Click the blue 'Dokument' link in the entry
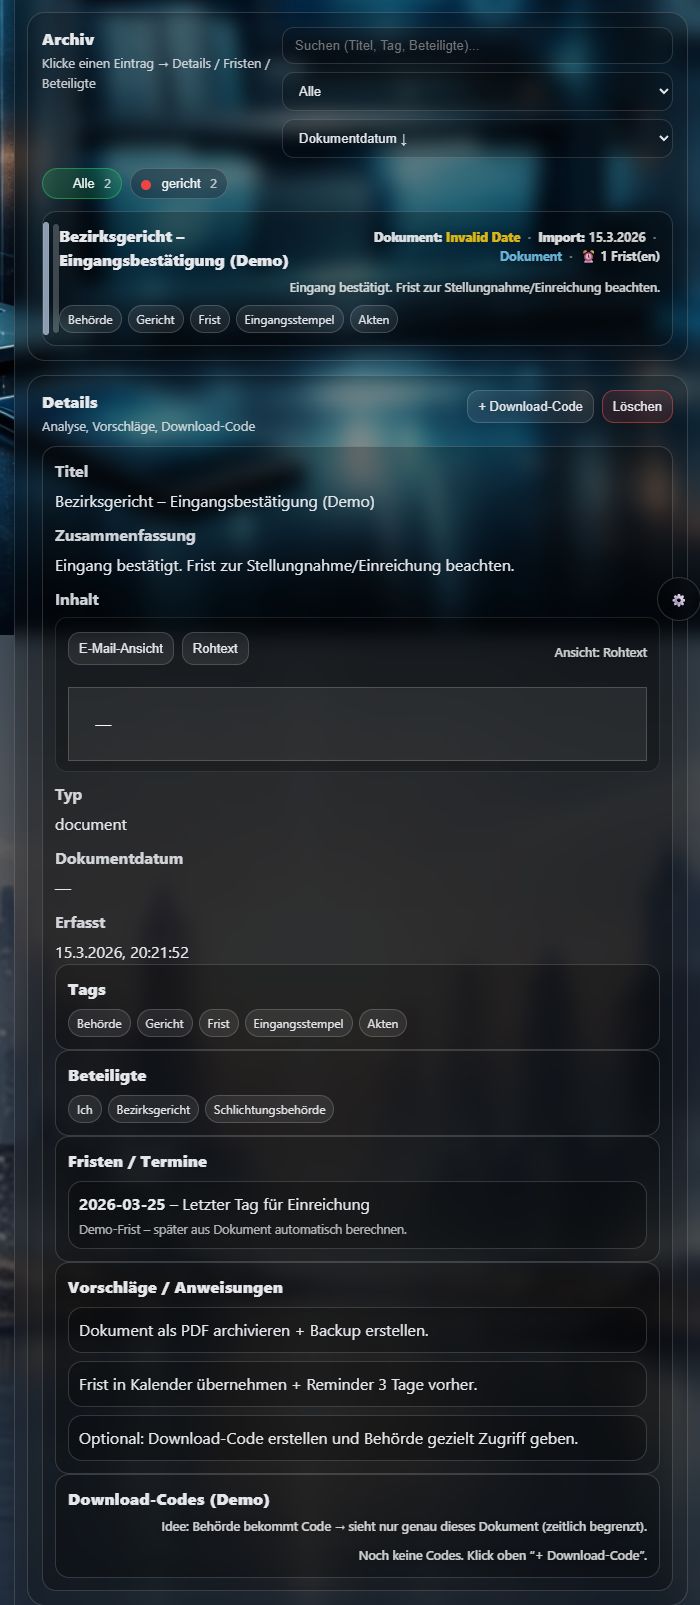The height and width of the screenshot is (1605, 700). tap(531, 257)
